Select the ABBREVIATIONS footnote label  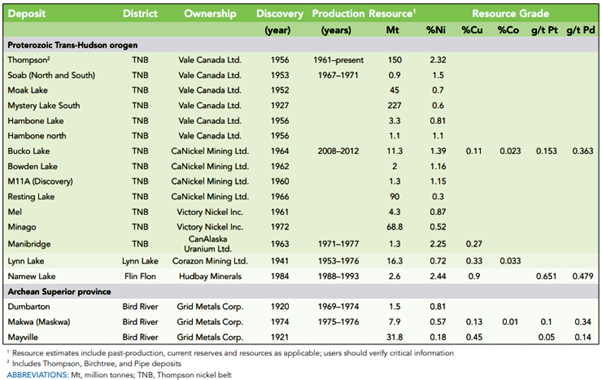(x=38, y=375)
